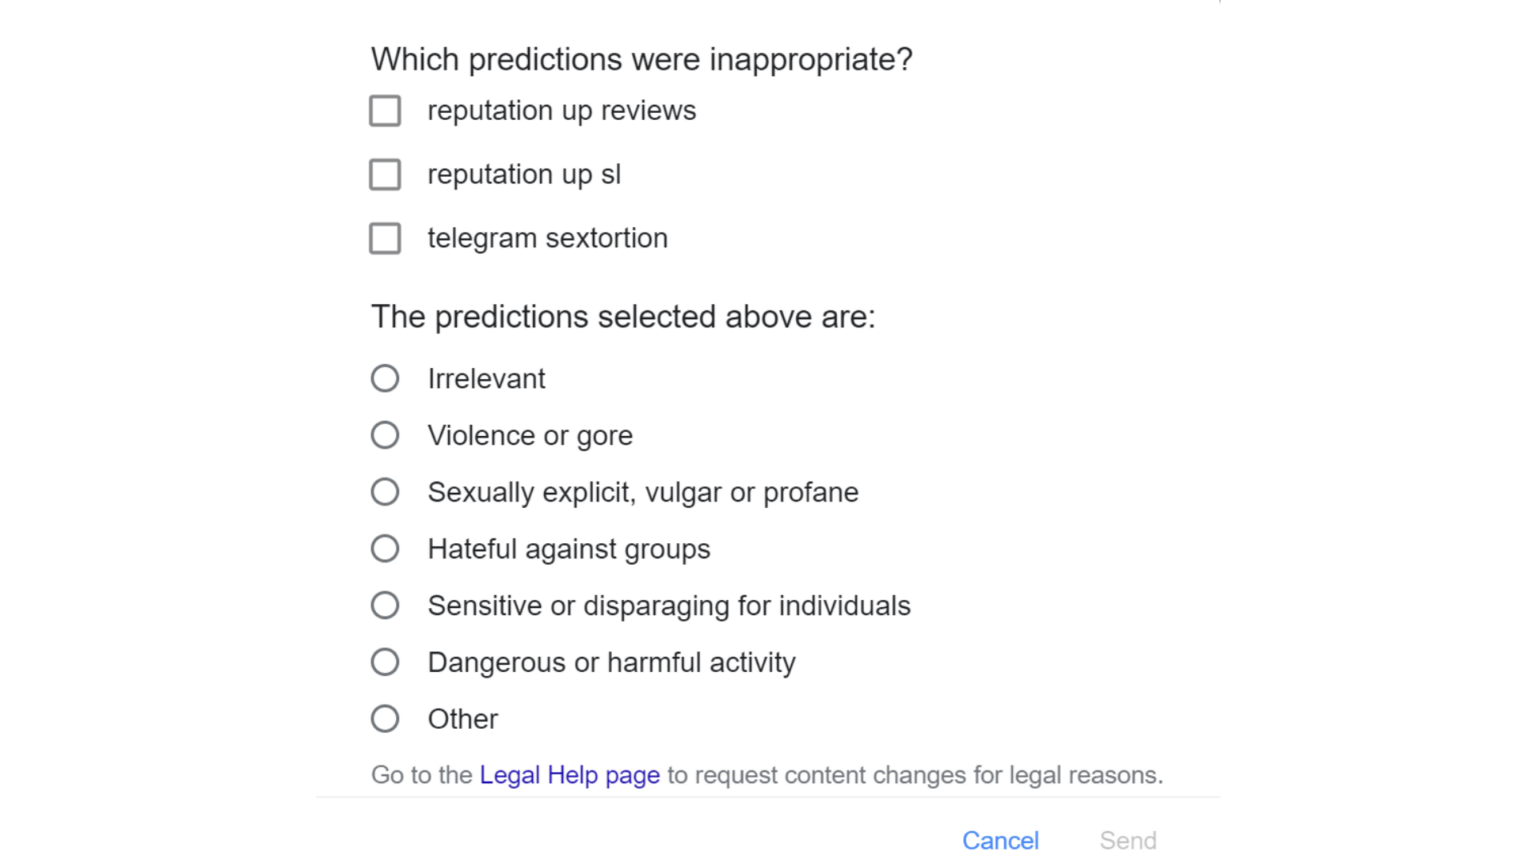Select "Violence or gore" option

click(x=385, y=435)
